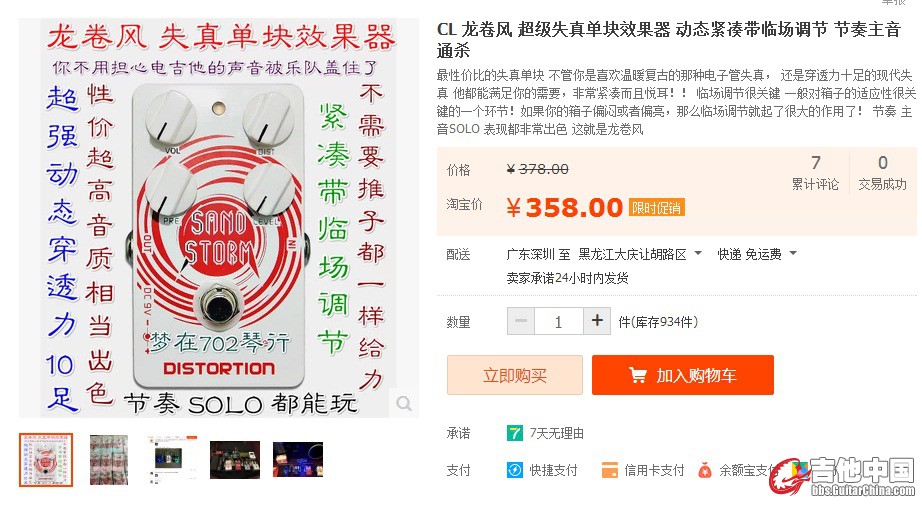Select the fifth dark pedalboard thumbnail
Image resolution: width=922 pixels, height=506 pixels.
[298, 459]
